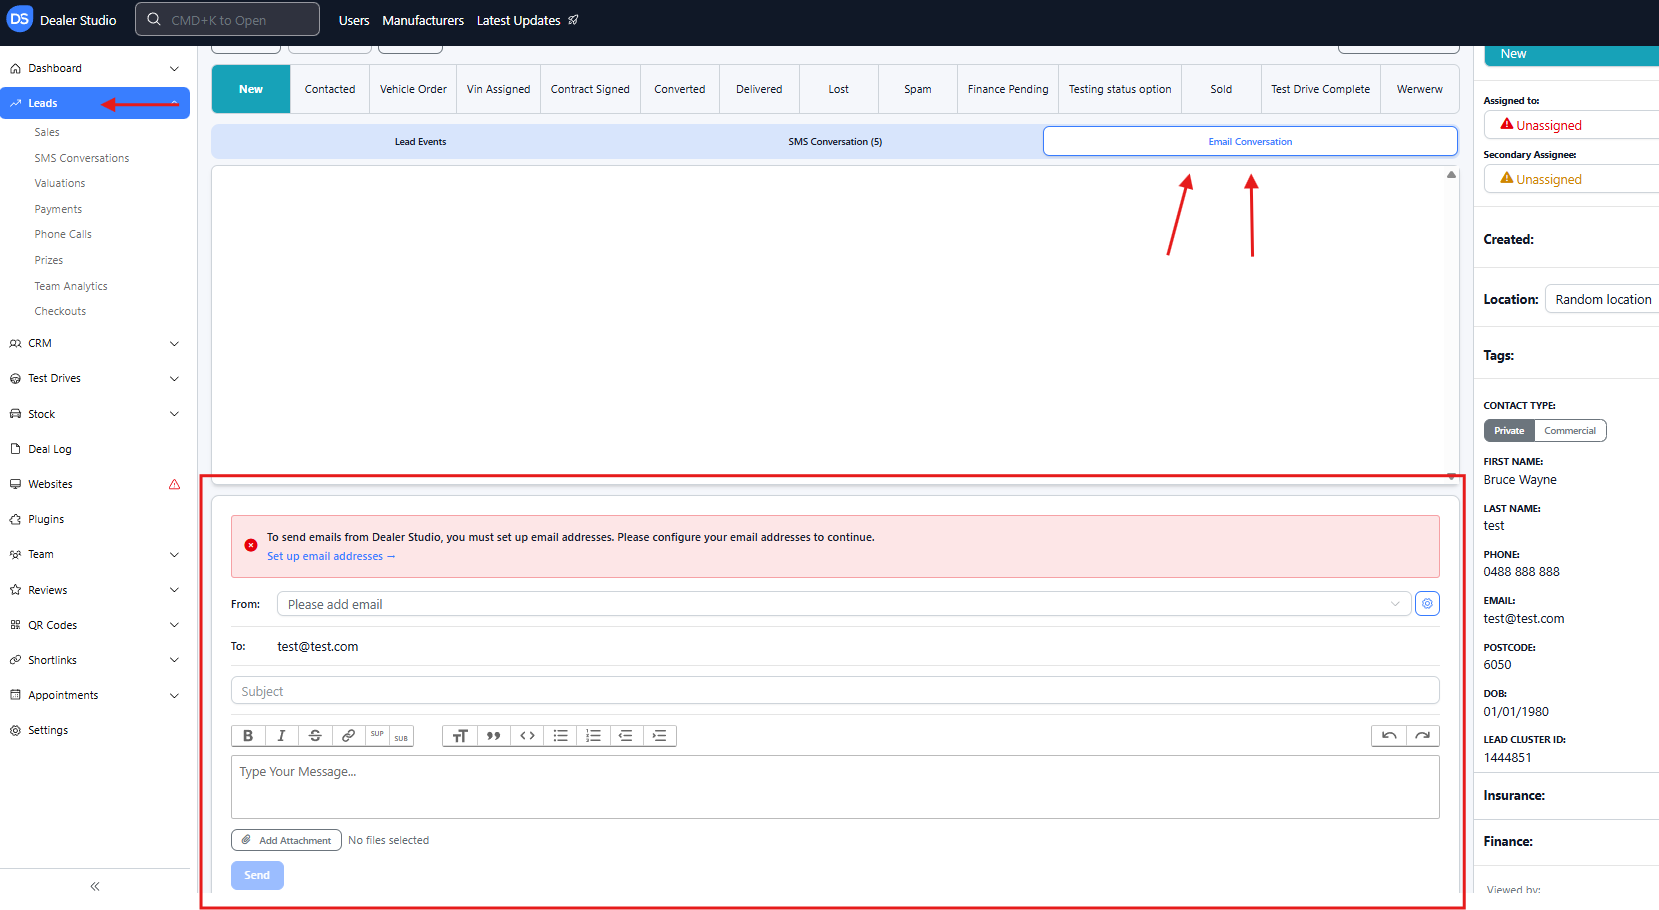Open SMS Conversations under Leads
1659x910 pixels.
82,158
